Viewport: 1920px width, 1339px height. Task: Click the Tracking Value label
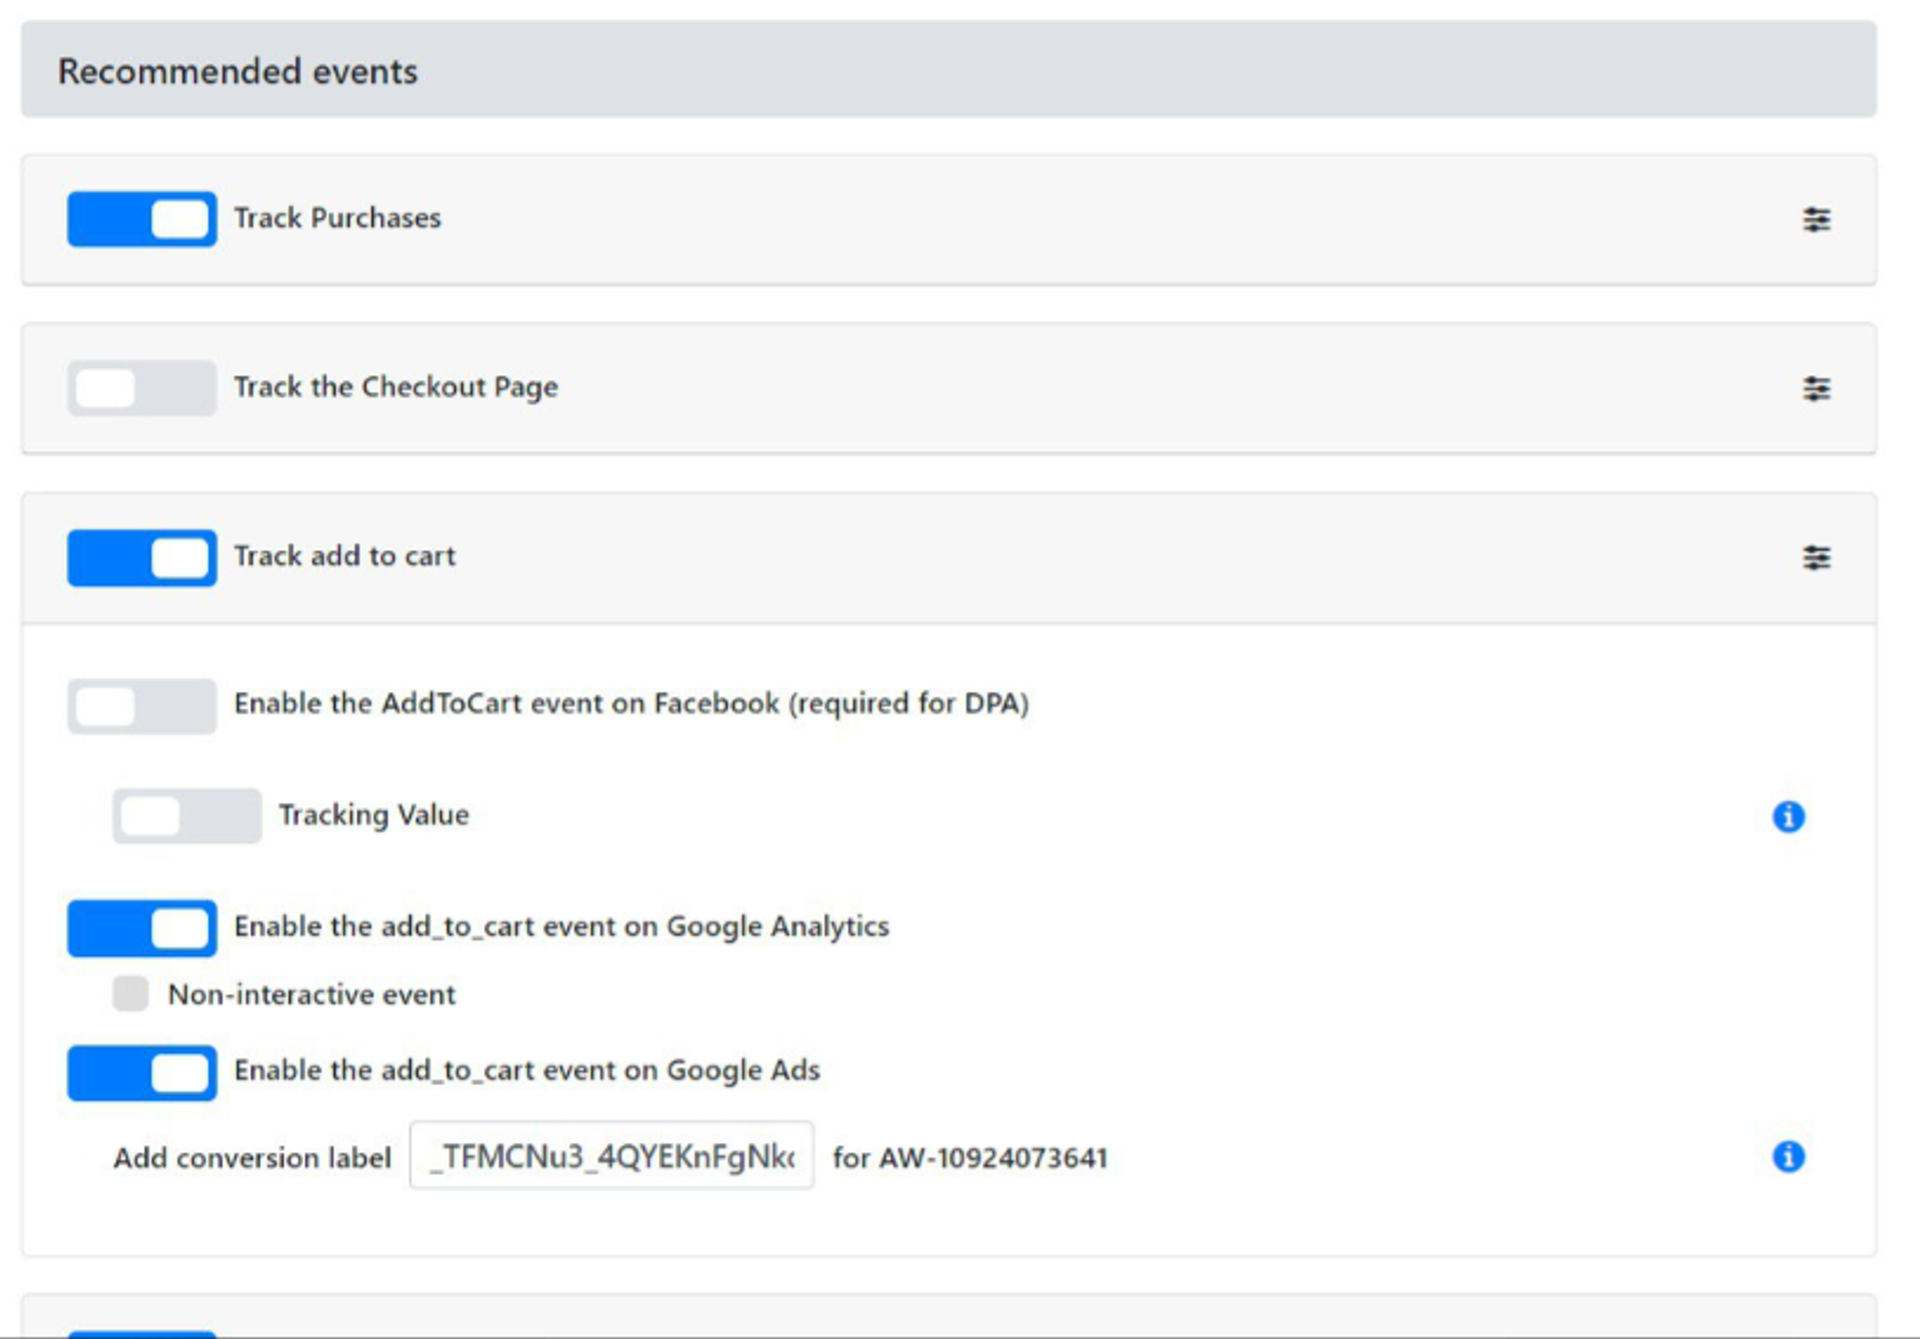point(373,815)
